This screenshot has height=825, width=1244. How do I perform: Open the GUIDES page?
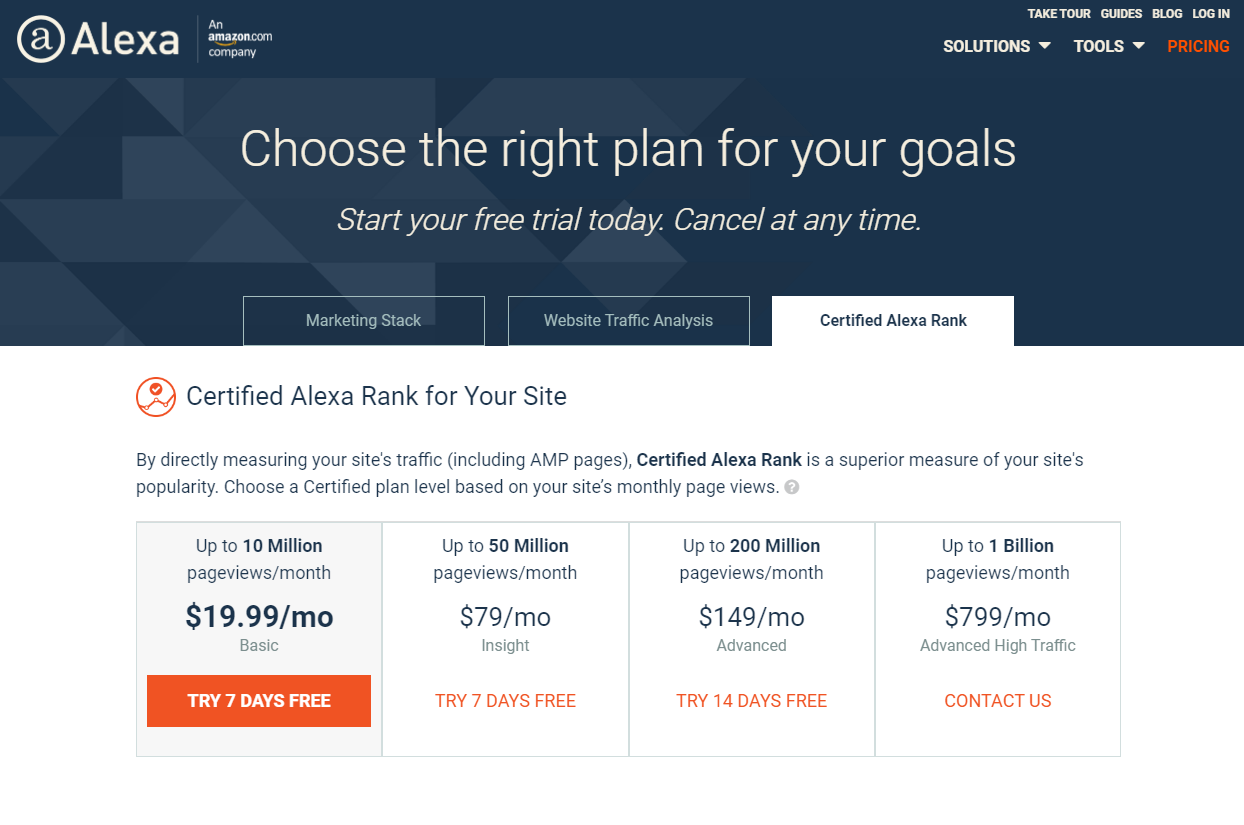pyautogui.click(x=1121, y=13)
